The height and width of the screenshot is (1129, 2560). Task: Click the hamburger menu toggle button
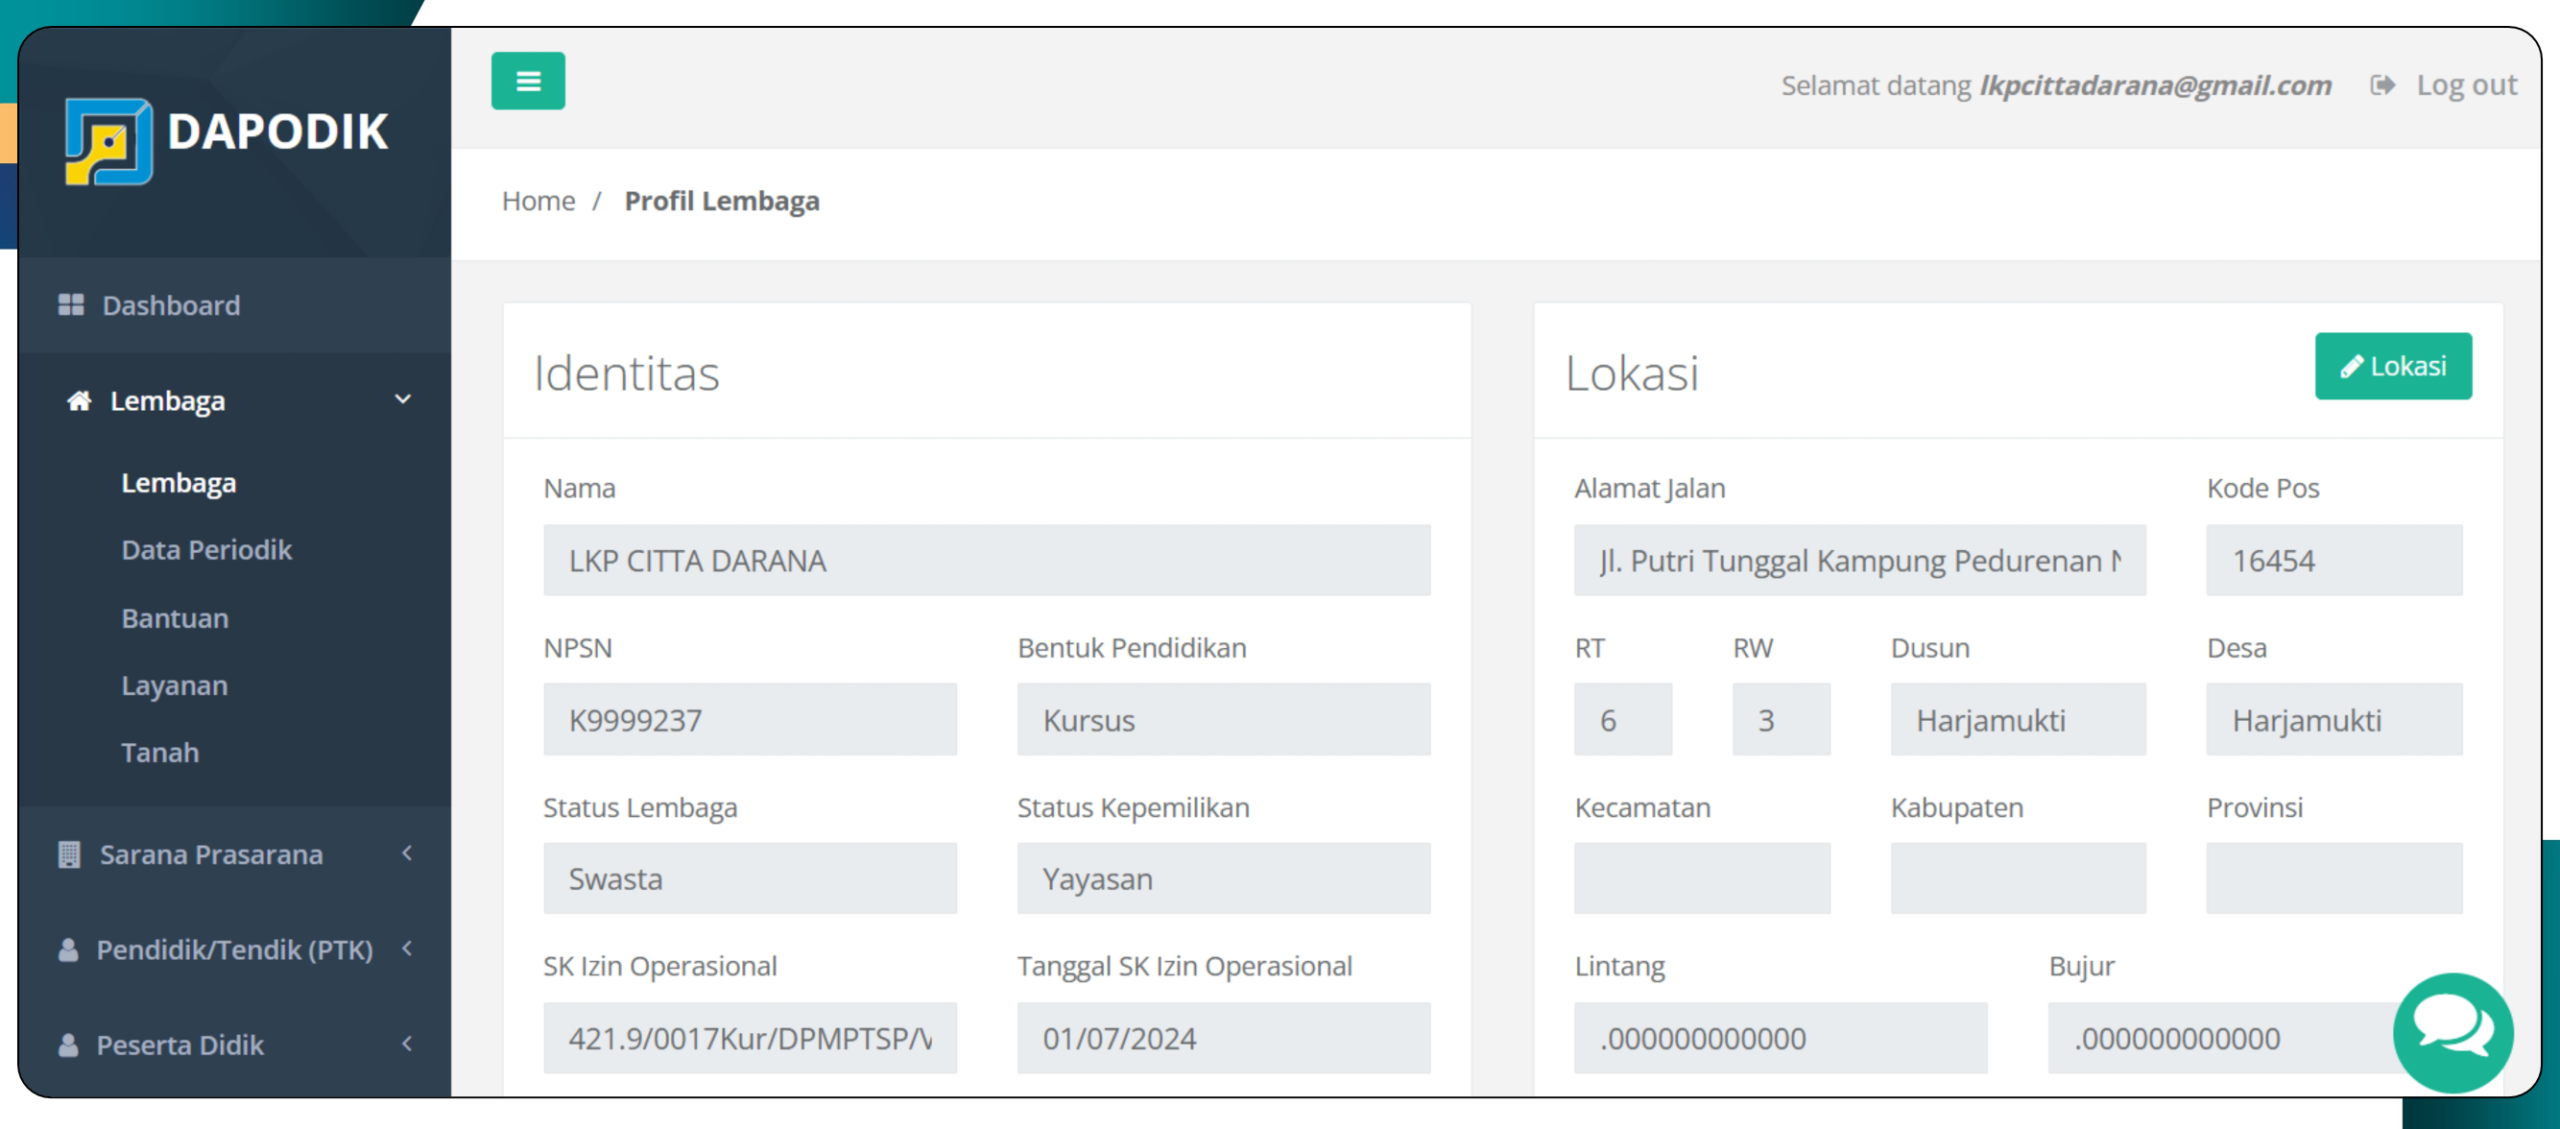527,81
